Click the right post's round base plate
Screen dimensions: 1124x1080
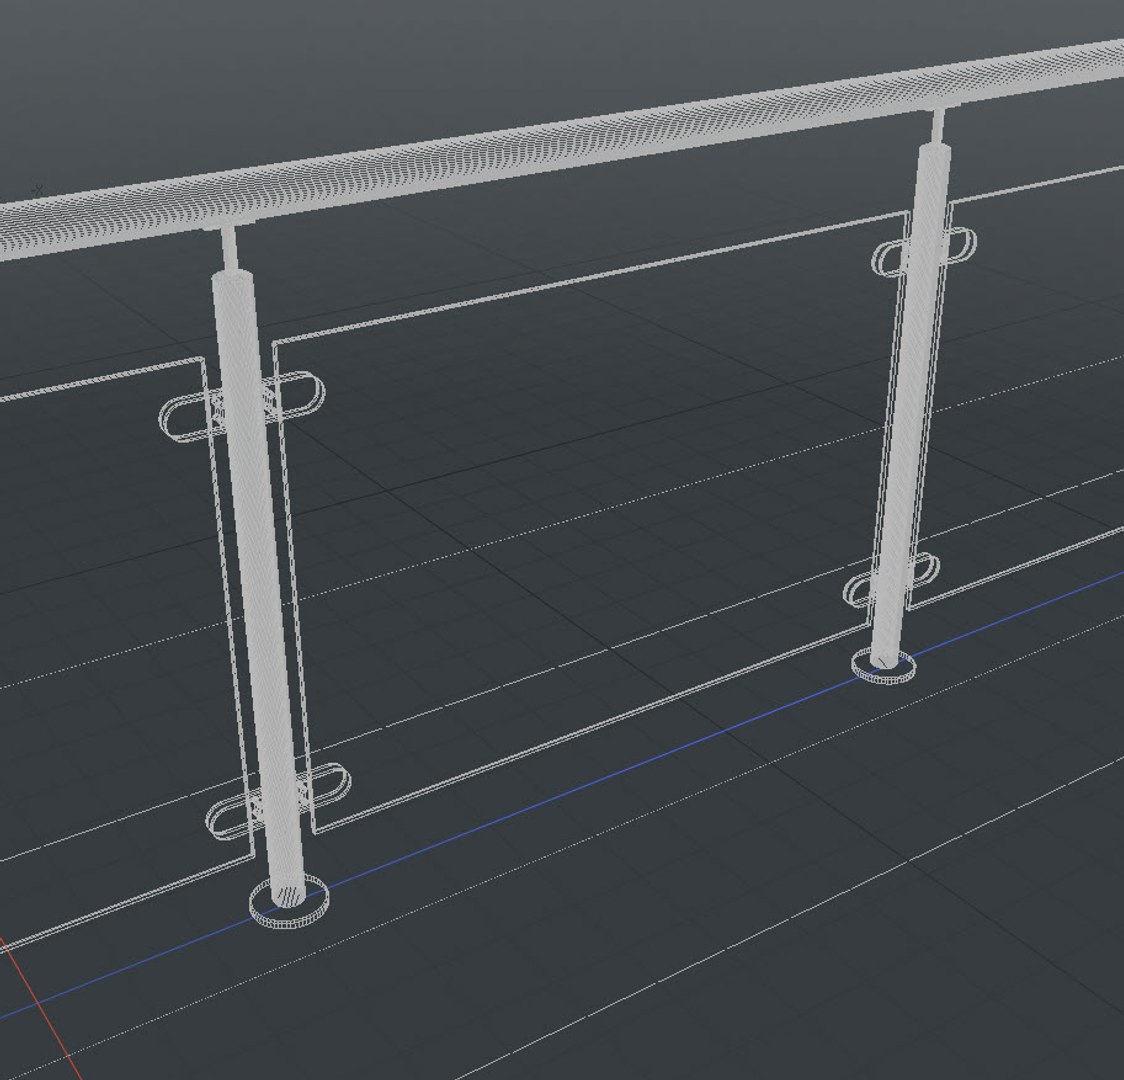(884, 666)
